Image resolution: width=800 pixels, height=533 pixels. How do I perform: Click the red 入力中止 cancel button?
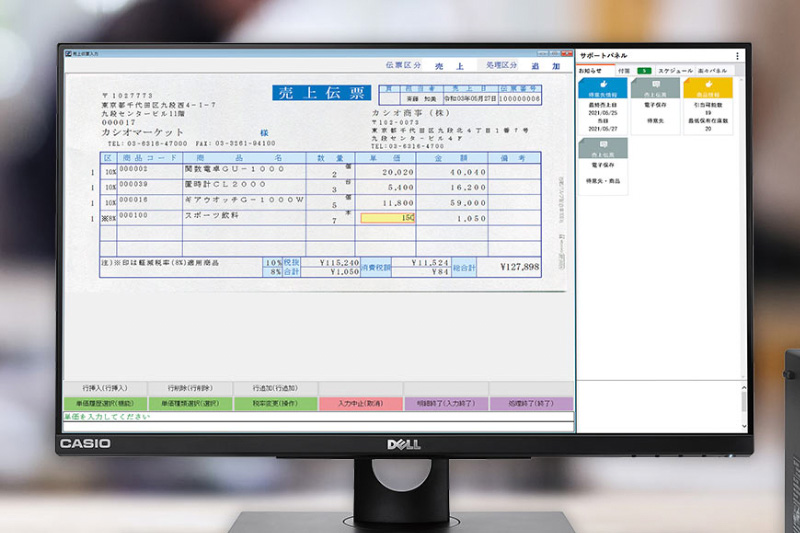coord(361,403)
